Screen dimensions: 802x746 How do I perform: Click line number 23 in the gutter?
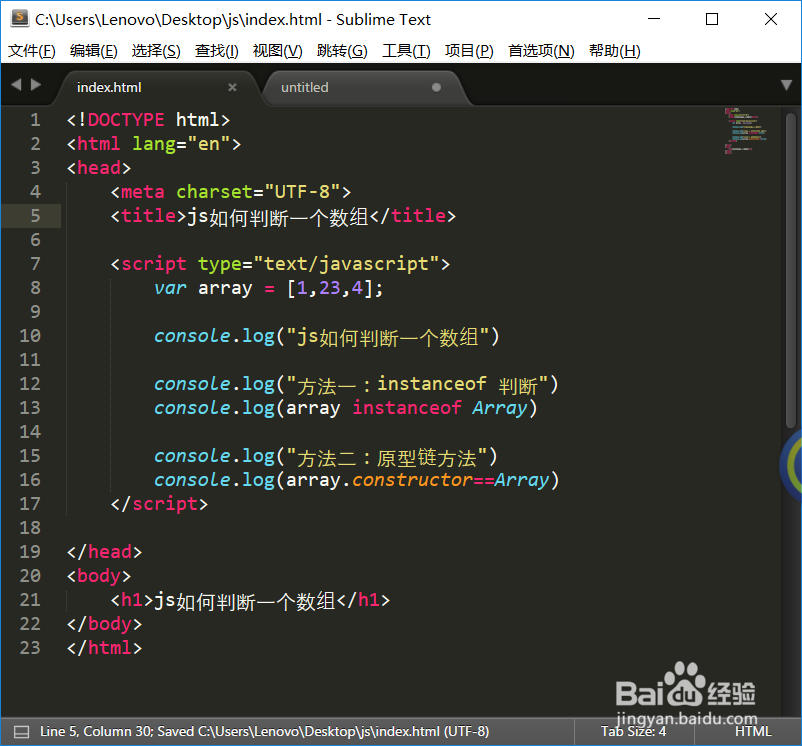coord(30,648)
